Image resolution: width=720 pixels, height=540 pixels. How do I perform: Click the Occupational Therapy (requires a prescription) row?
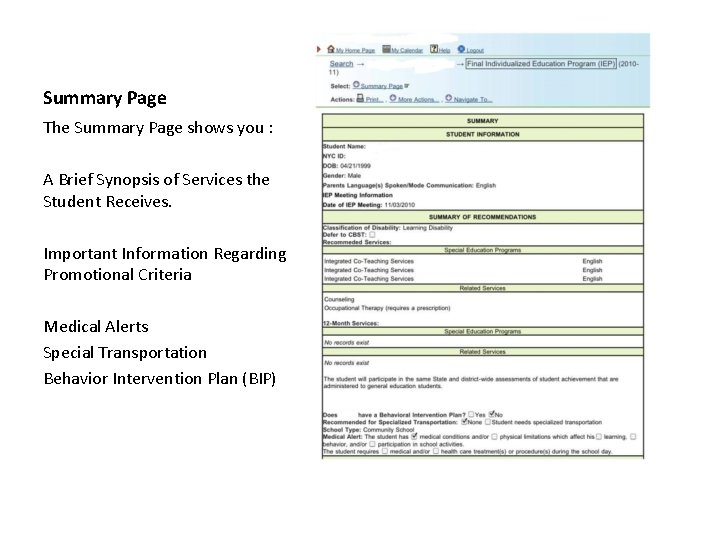[x=387, y=308]
